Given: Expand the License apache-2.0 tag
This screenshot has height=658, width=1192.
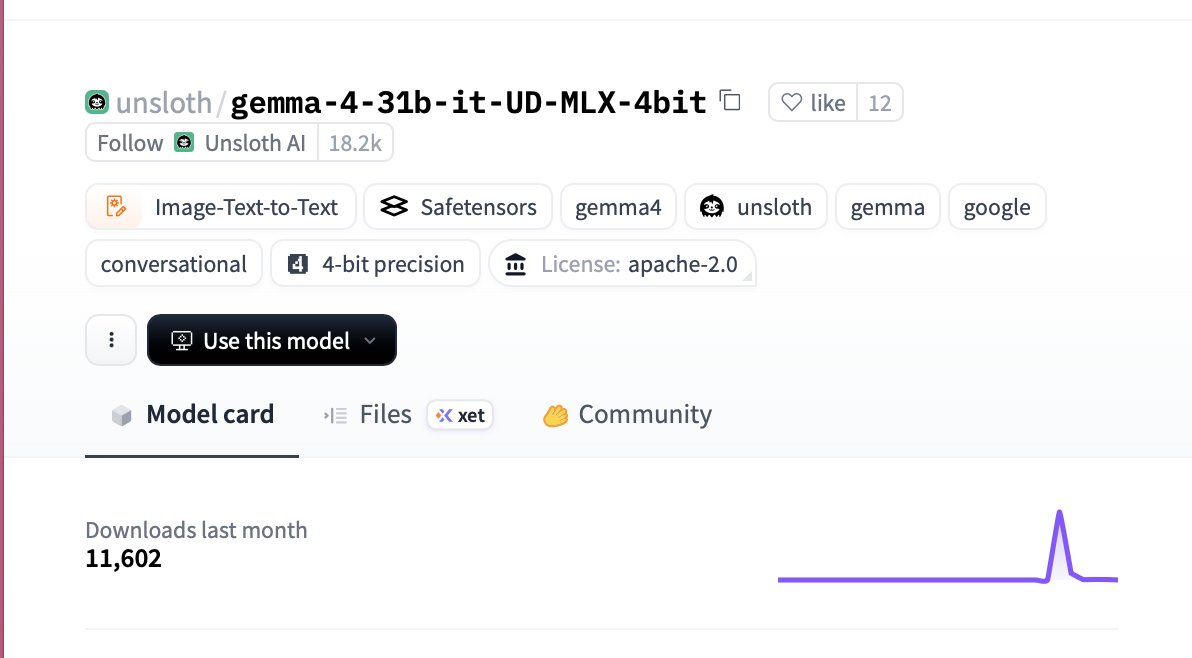Looking at the screenshot, I should click(622, 264).
